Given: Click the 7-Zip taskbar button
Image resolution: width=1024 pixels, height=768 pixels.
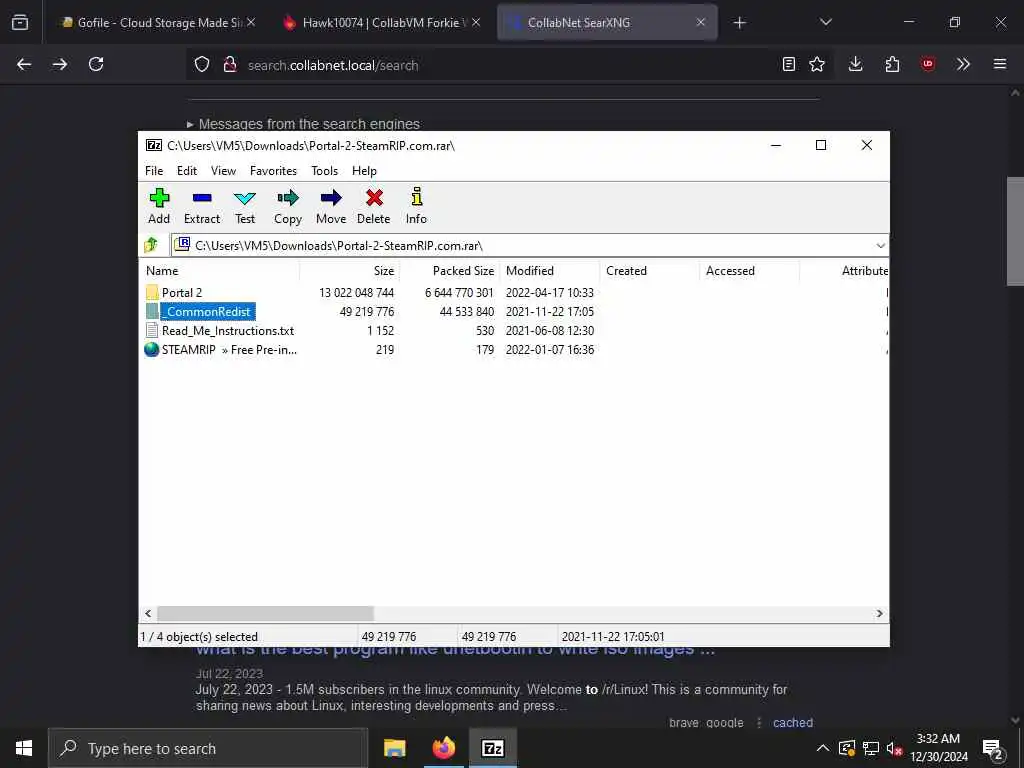Looking at the screenshot, I should click(x=492, y=748).
